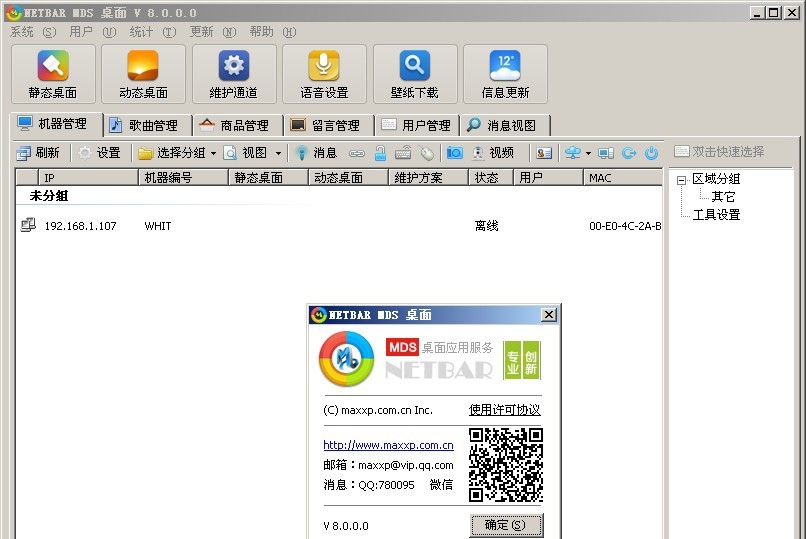Sort by the 动态桌面 column header
The width and height of the screenshot is (806, 539).
[348, 178]
